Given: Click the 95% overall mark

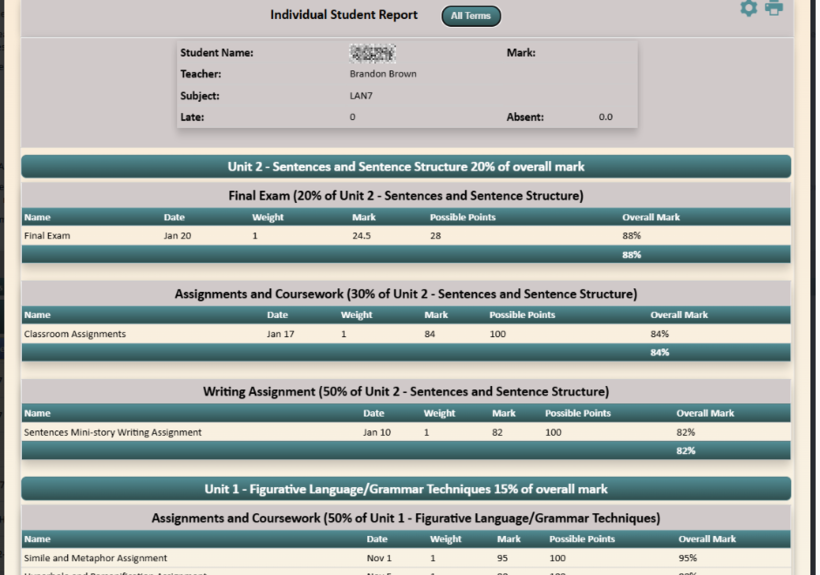Looking at the screenshot, I should tap(688, 558).
